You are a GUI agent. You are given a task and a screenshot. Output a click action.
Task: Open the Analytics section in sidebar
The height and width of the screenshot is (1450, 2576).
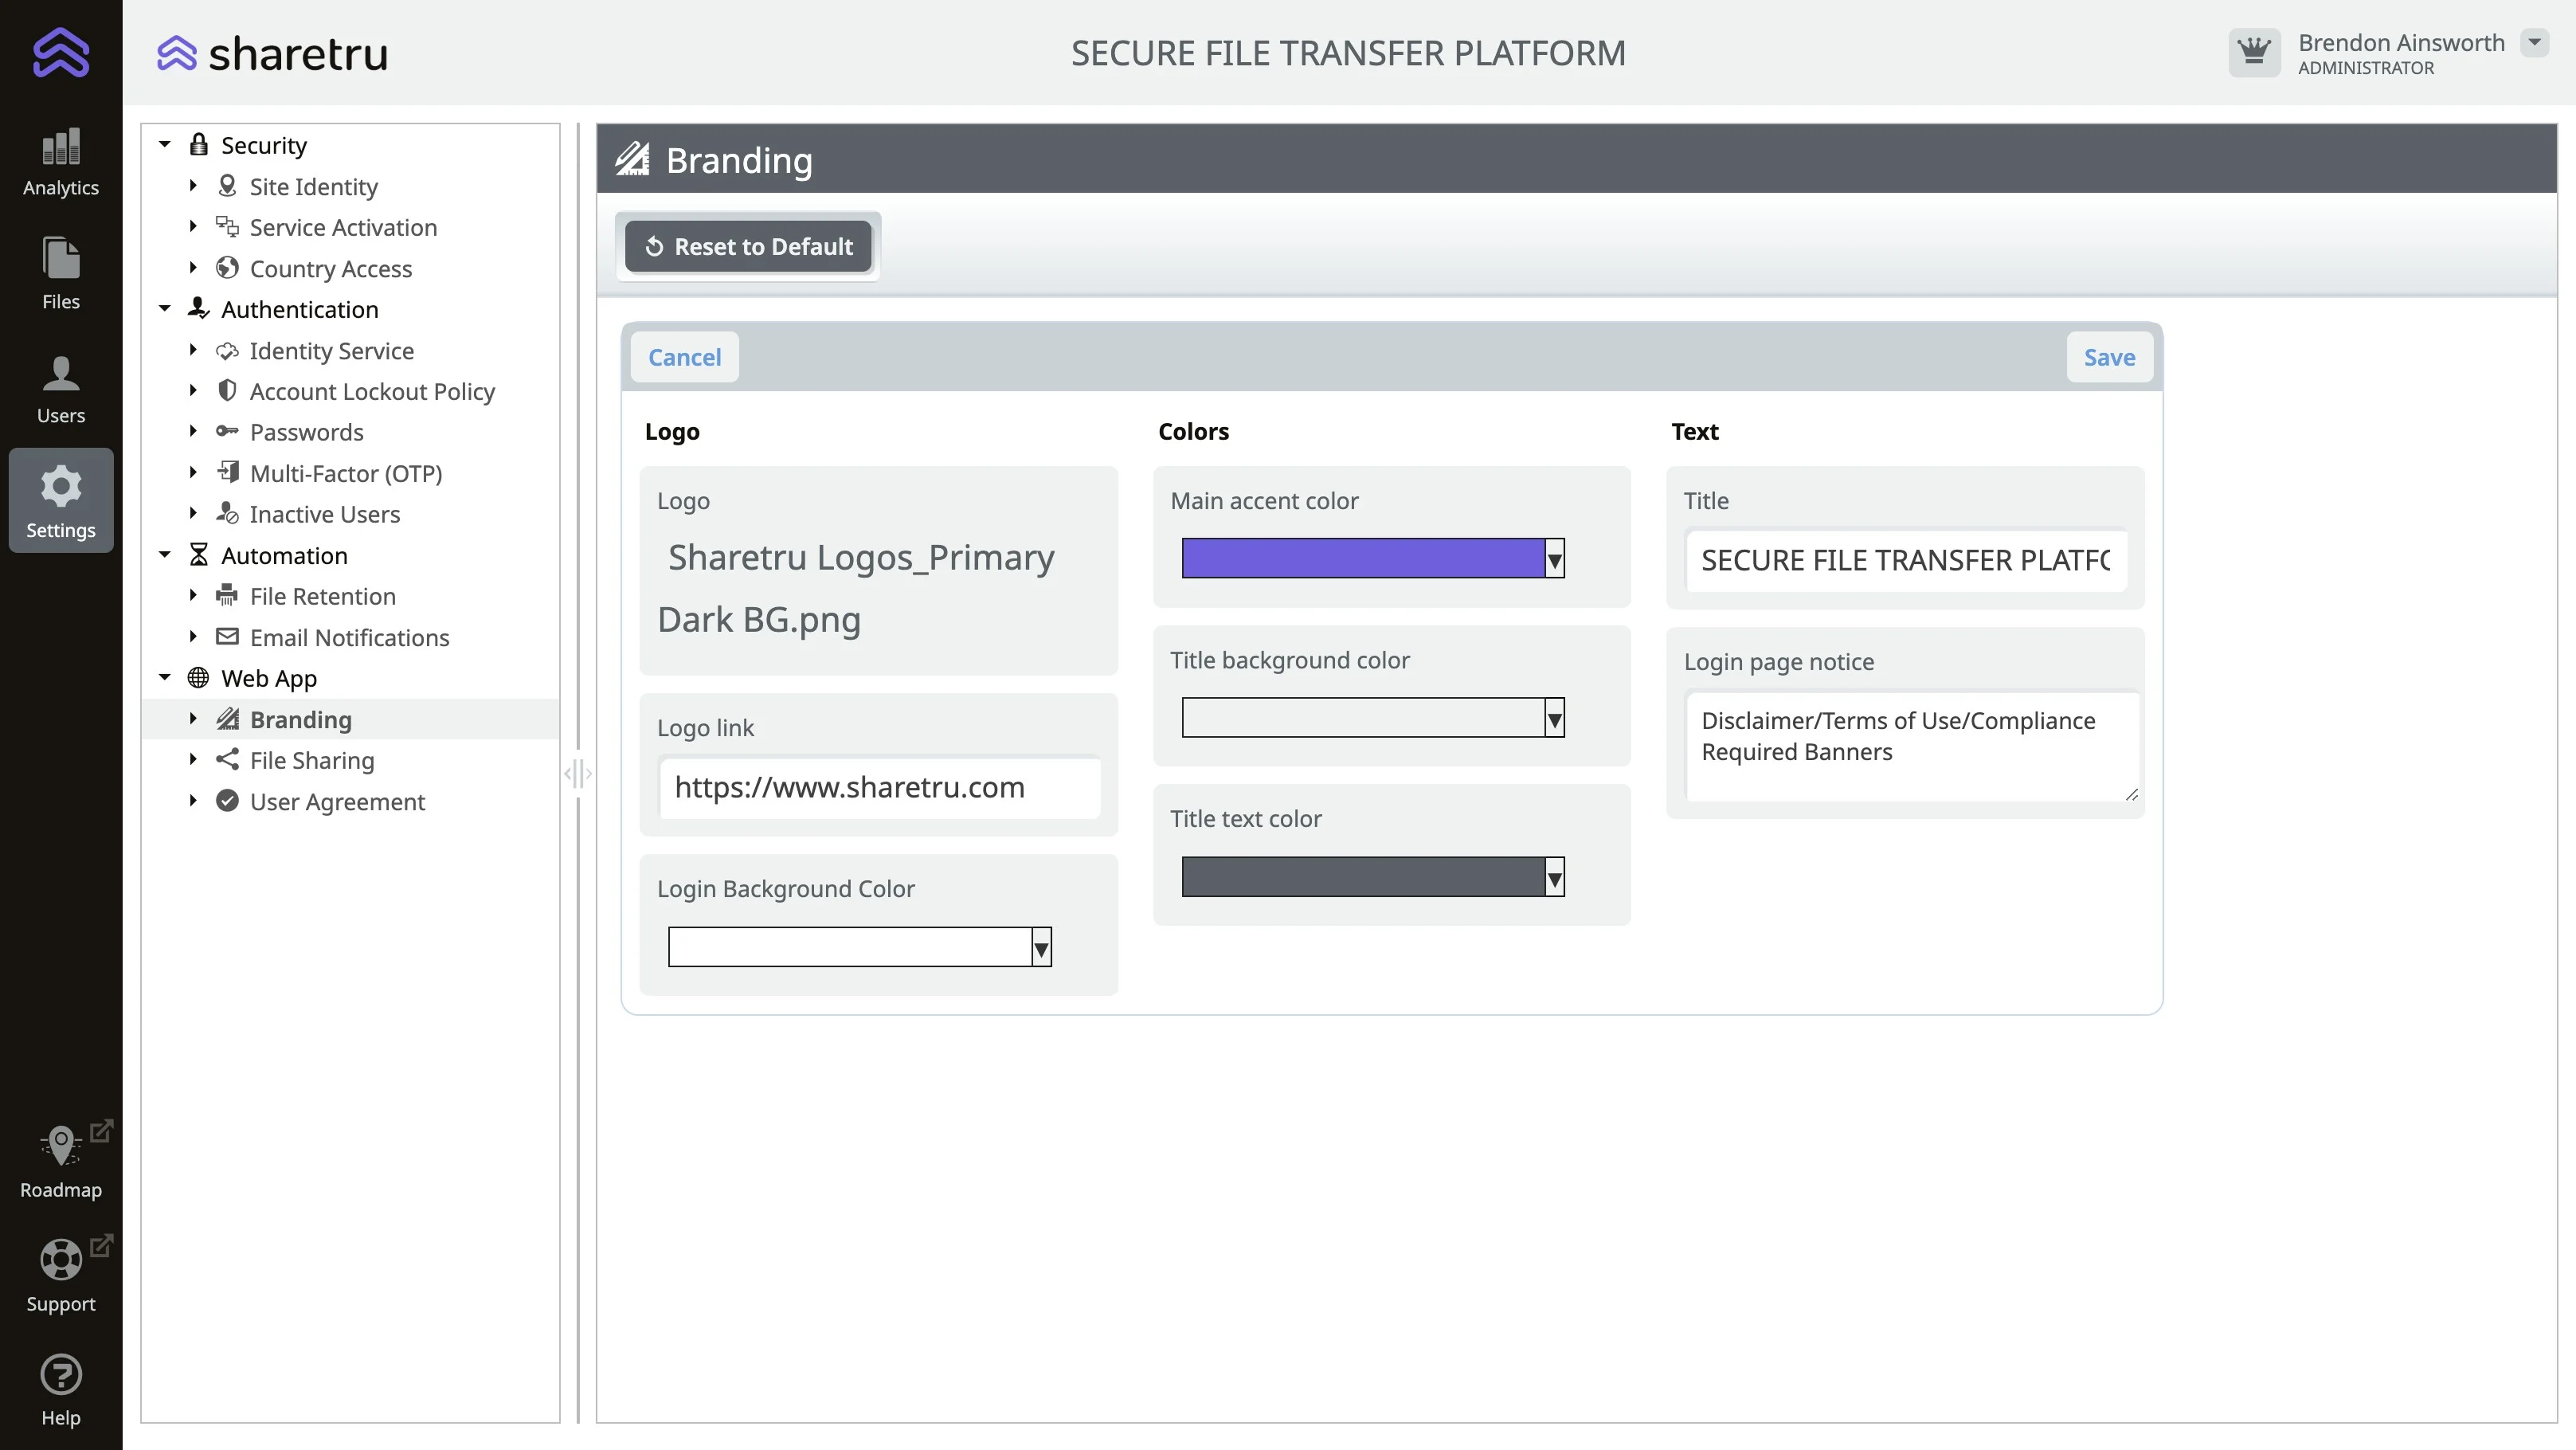61,162
